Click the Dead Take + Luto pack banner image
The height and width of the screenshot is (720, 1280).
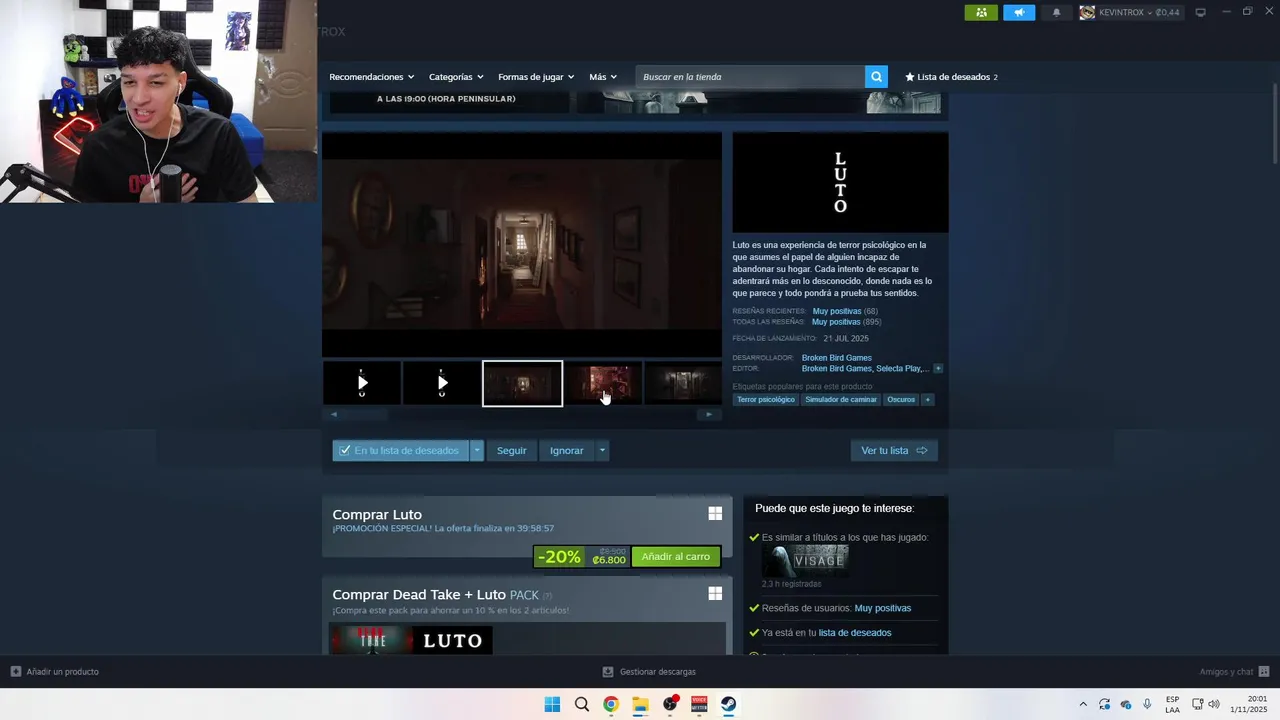point(411,640)
